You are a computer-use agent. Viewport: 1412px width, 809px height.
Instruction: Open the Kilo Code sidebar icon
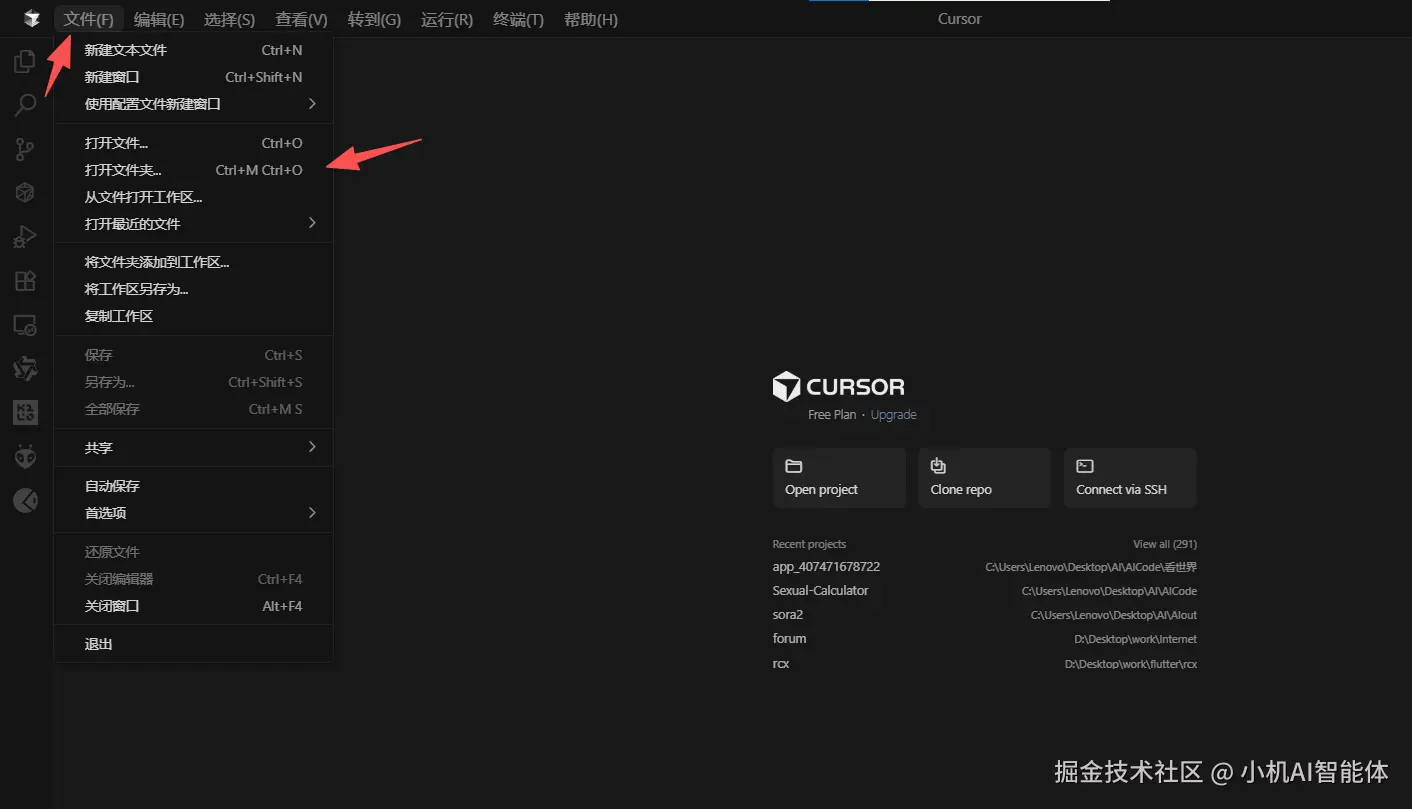pos(25,412)
